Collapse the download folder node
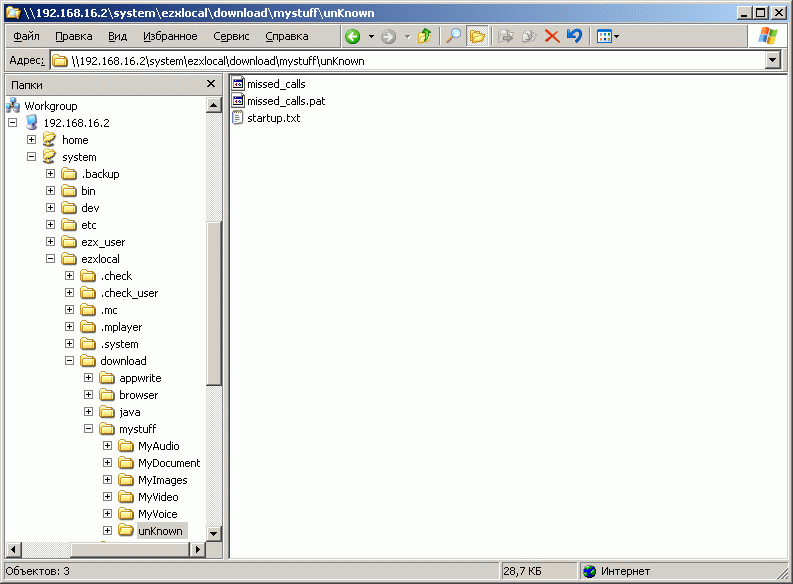The height and width of the screenshot is (584, 793). coord(69,360)
